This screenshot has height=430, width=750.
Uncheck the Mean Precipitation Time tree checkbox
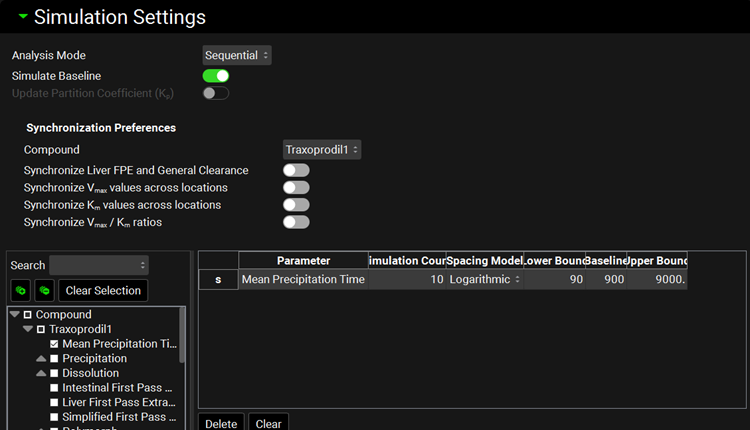pyautogui.click(x=54, y=344)
